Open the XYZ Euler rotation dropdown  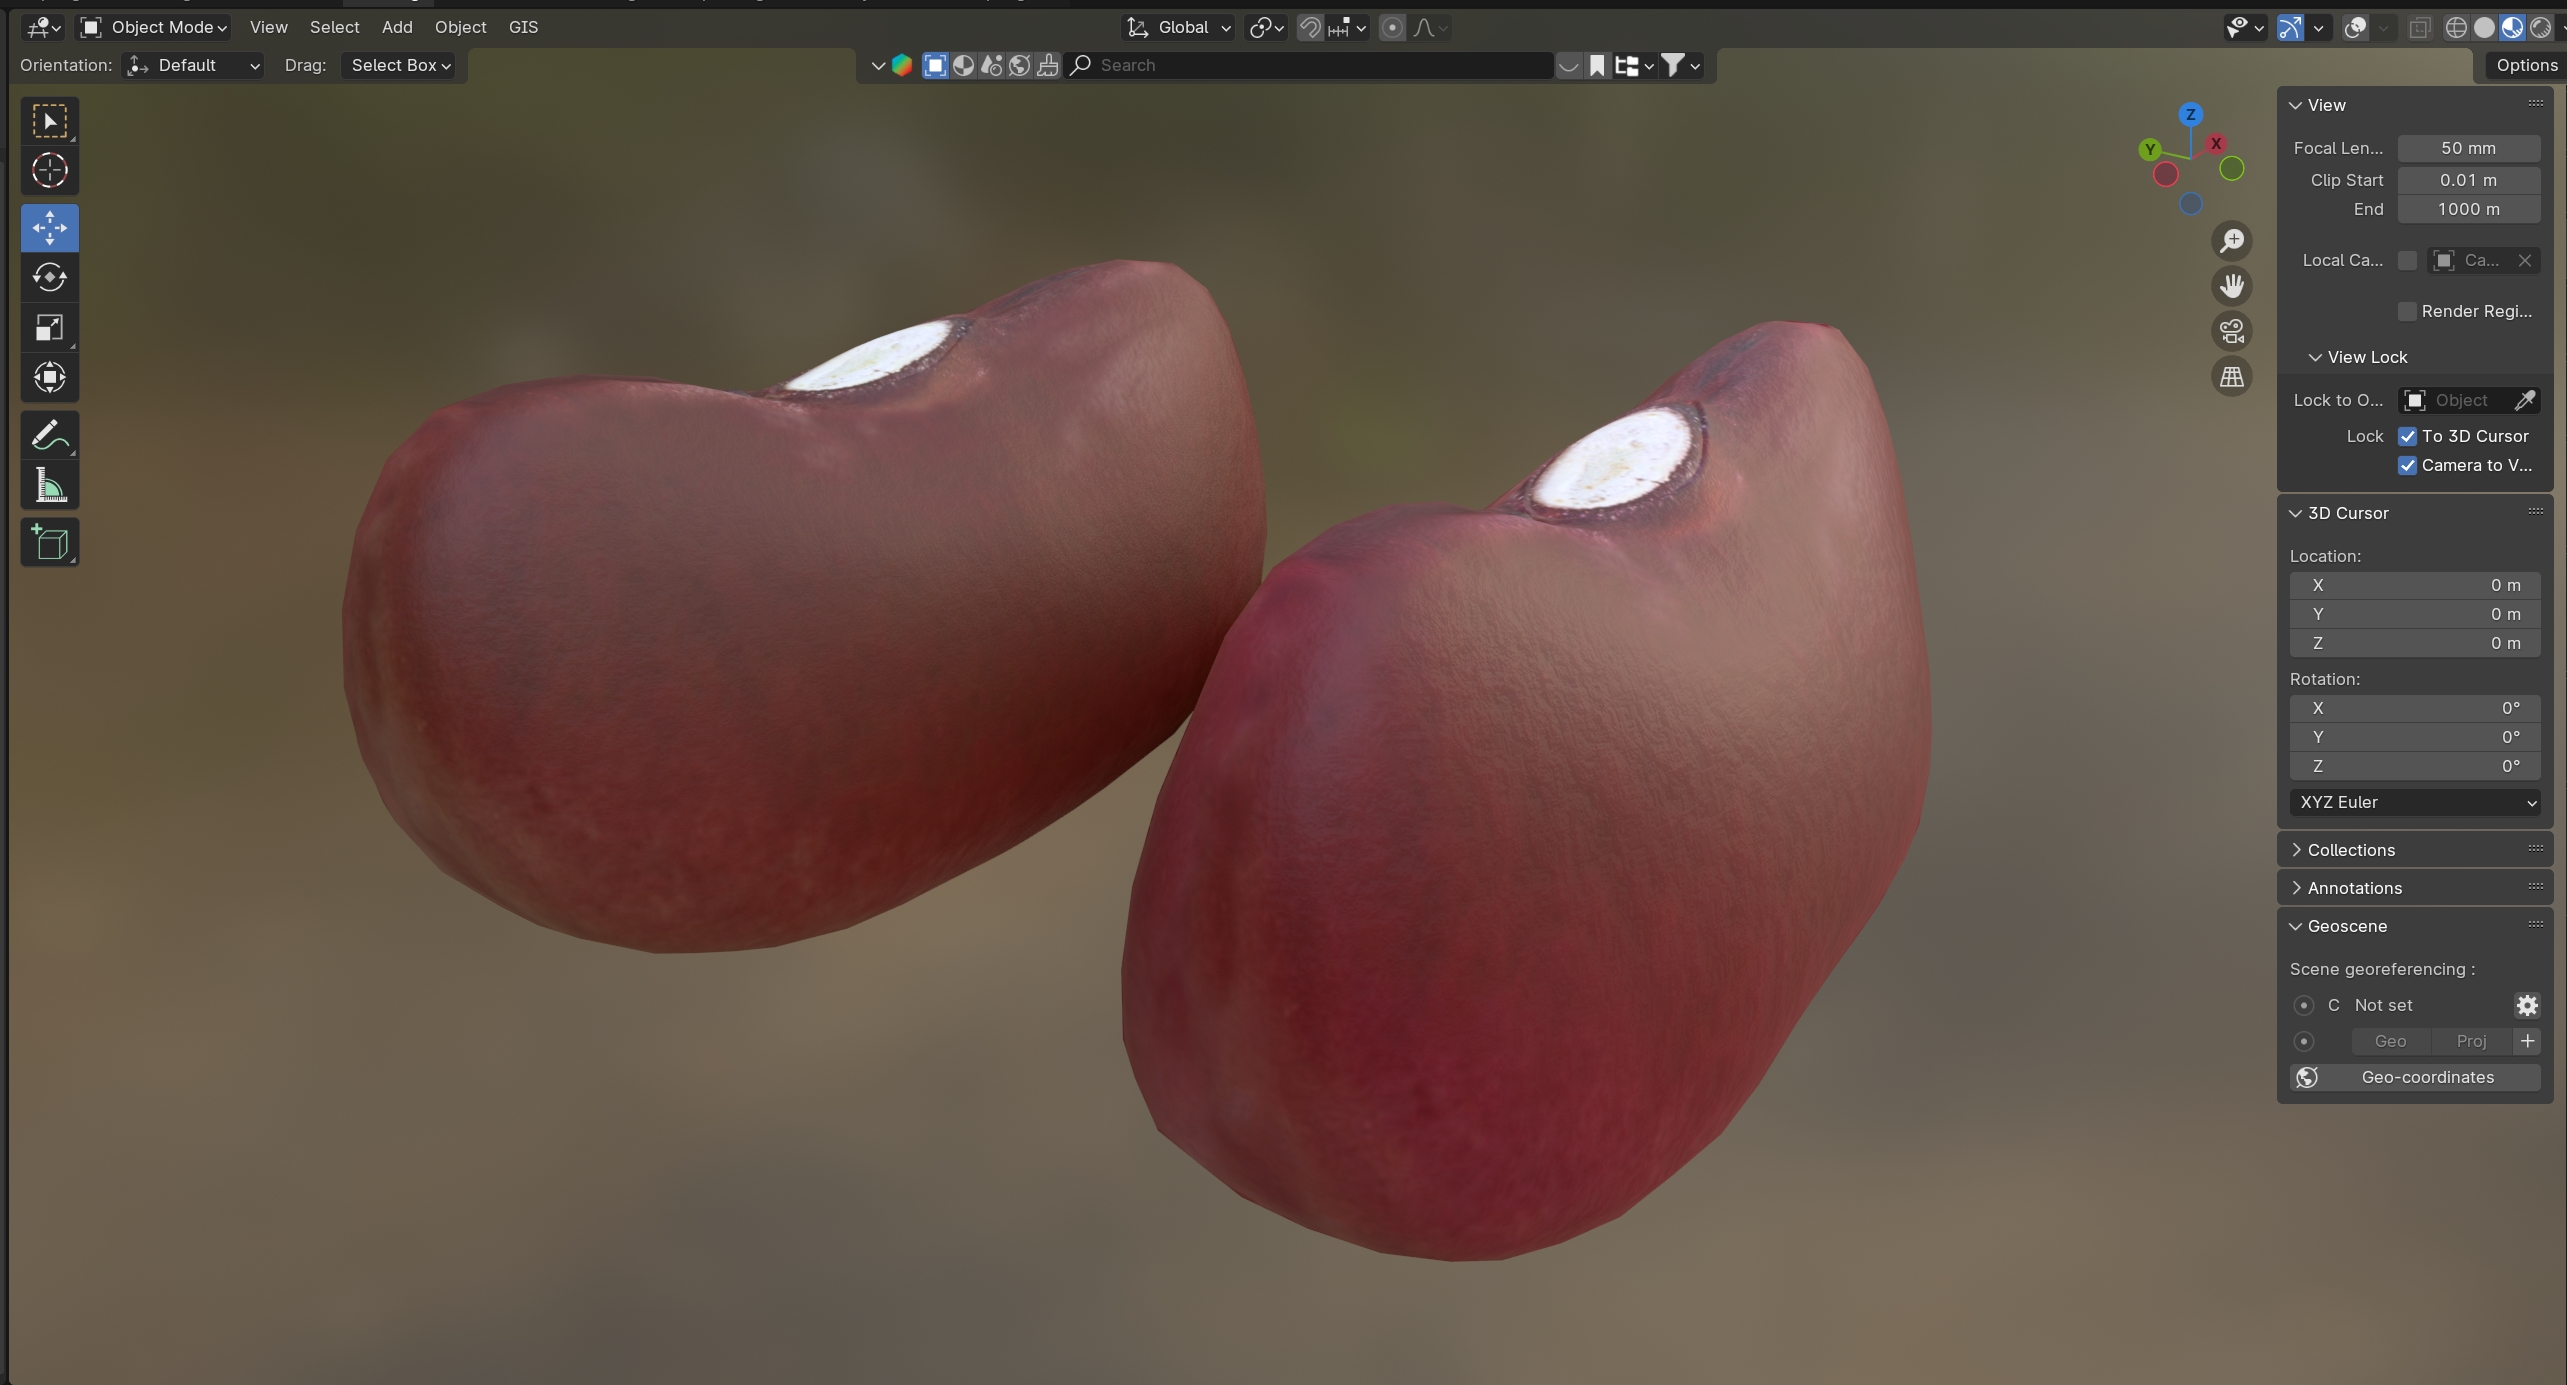pyautogui.click(x=2414, y=802)
